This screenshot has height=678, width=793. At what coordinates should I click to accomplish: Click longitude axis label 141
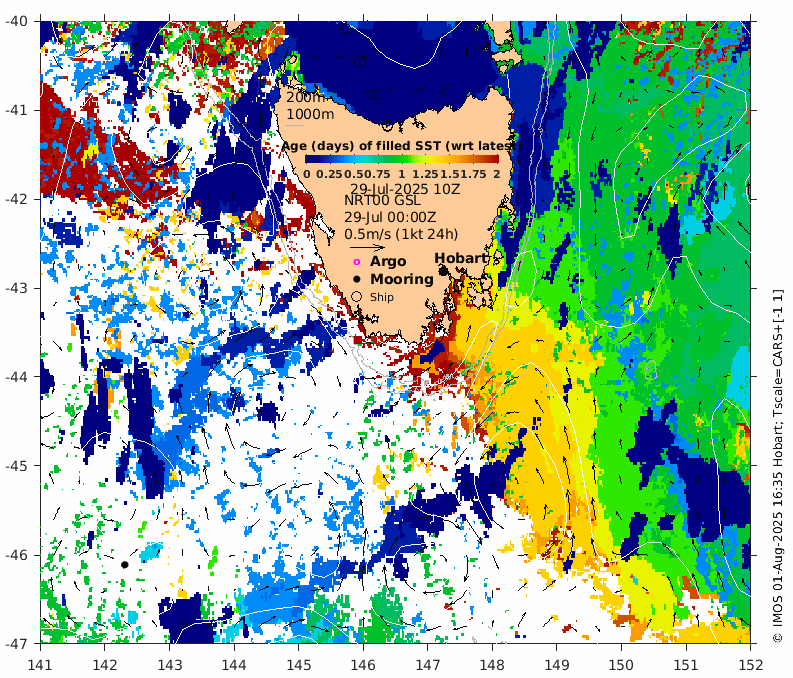click(x=40, y=664)
